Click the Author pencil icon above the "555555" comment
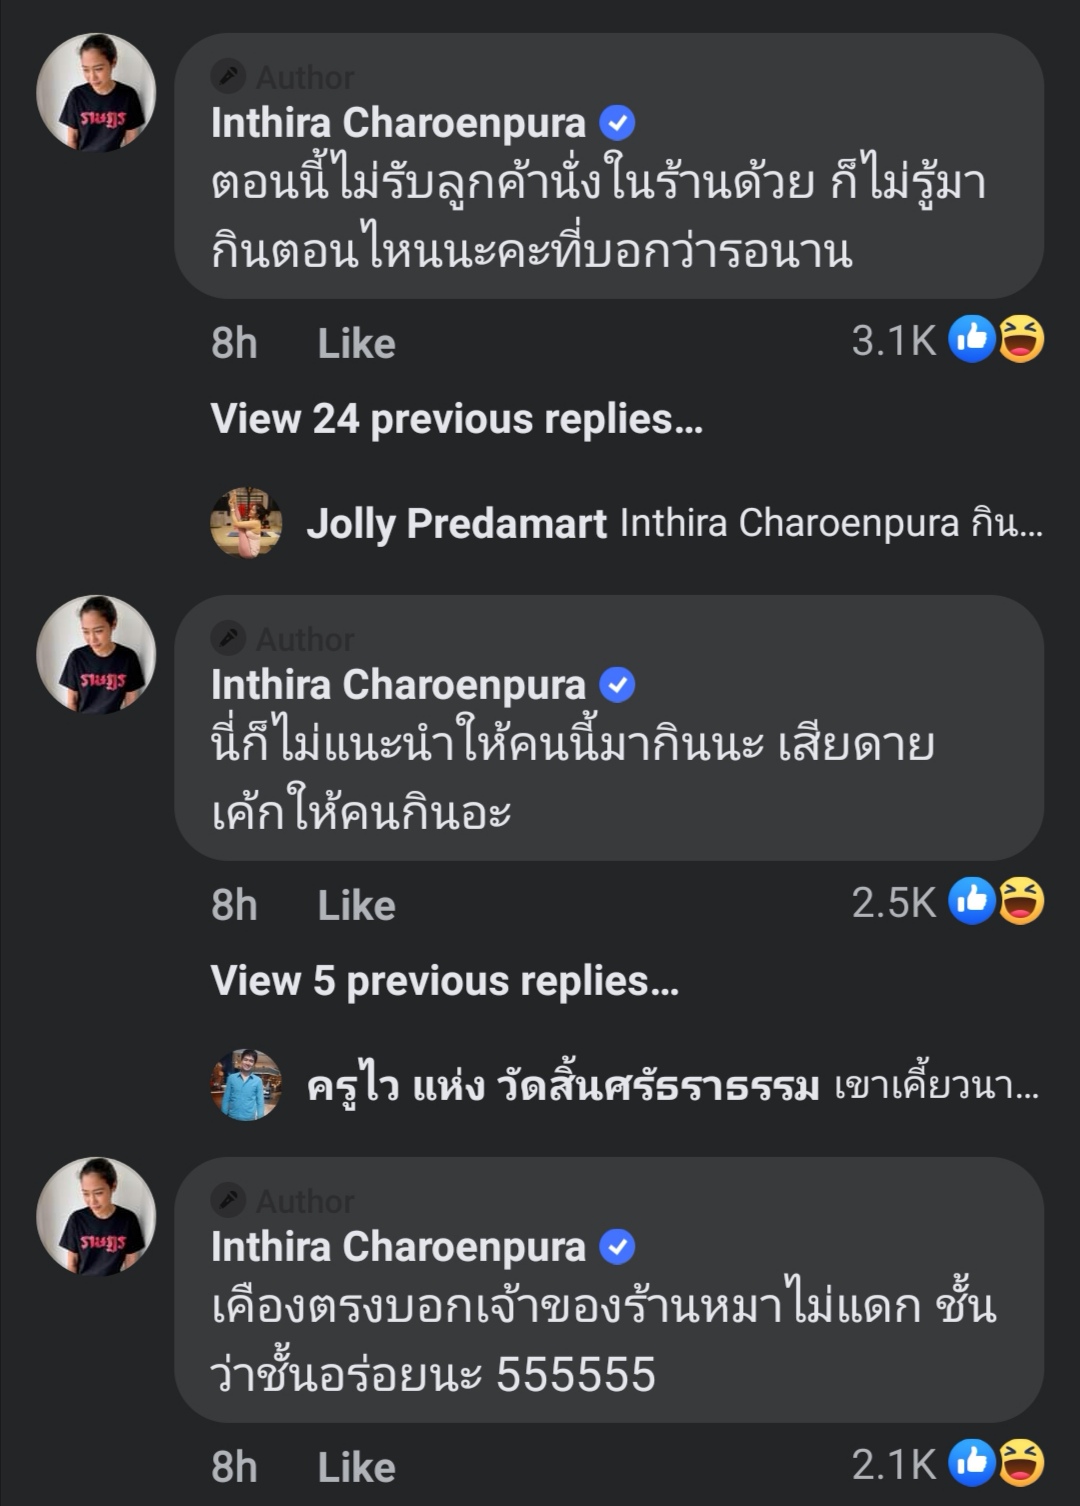 (229, 1199)
